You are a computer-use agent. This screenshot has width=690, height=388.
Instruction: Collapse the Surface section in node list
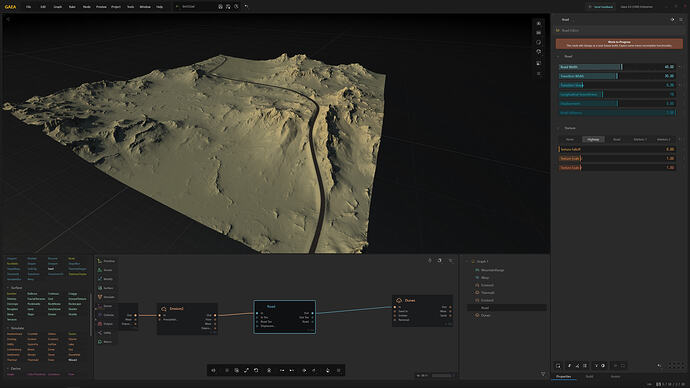[x=7, y=288]
